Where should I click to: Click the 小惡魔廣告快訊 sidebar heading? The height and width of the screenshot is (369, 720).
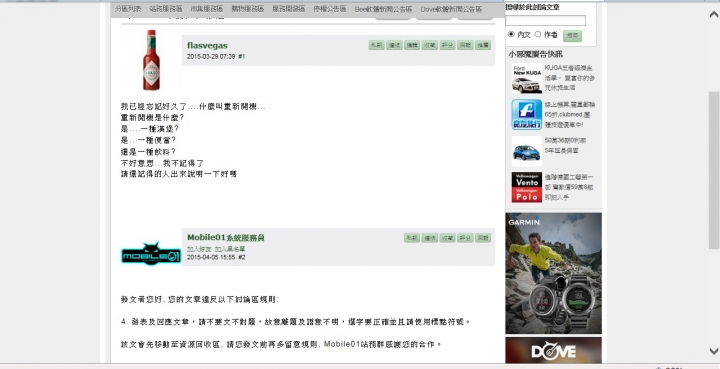coord(535,54)
